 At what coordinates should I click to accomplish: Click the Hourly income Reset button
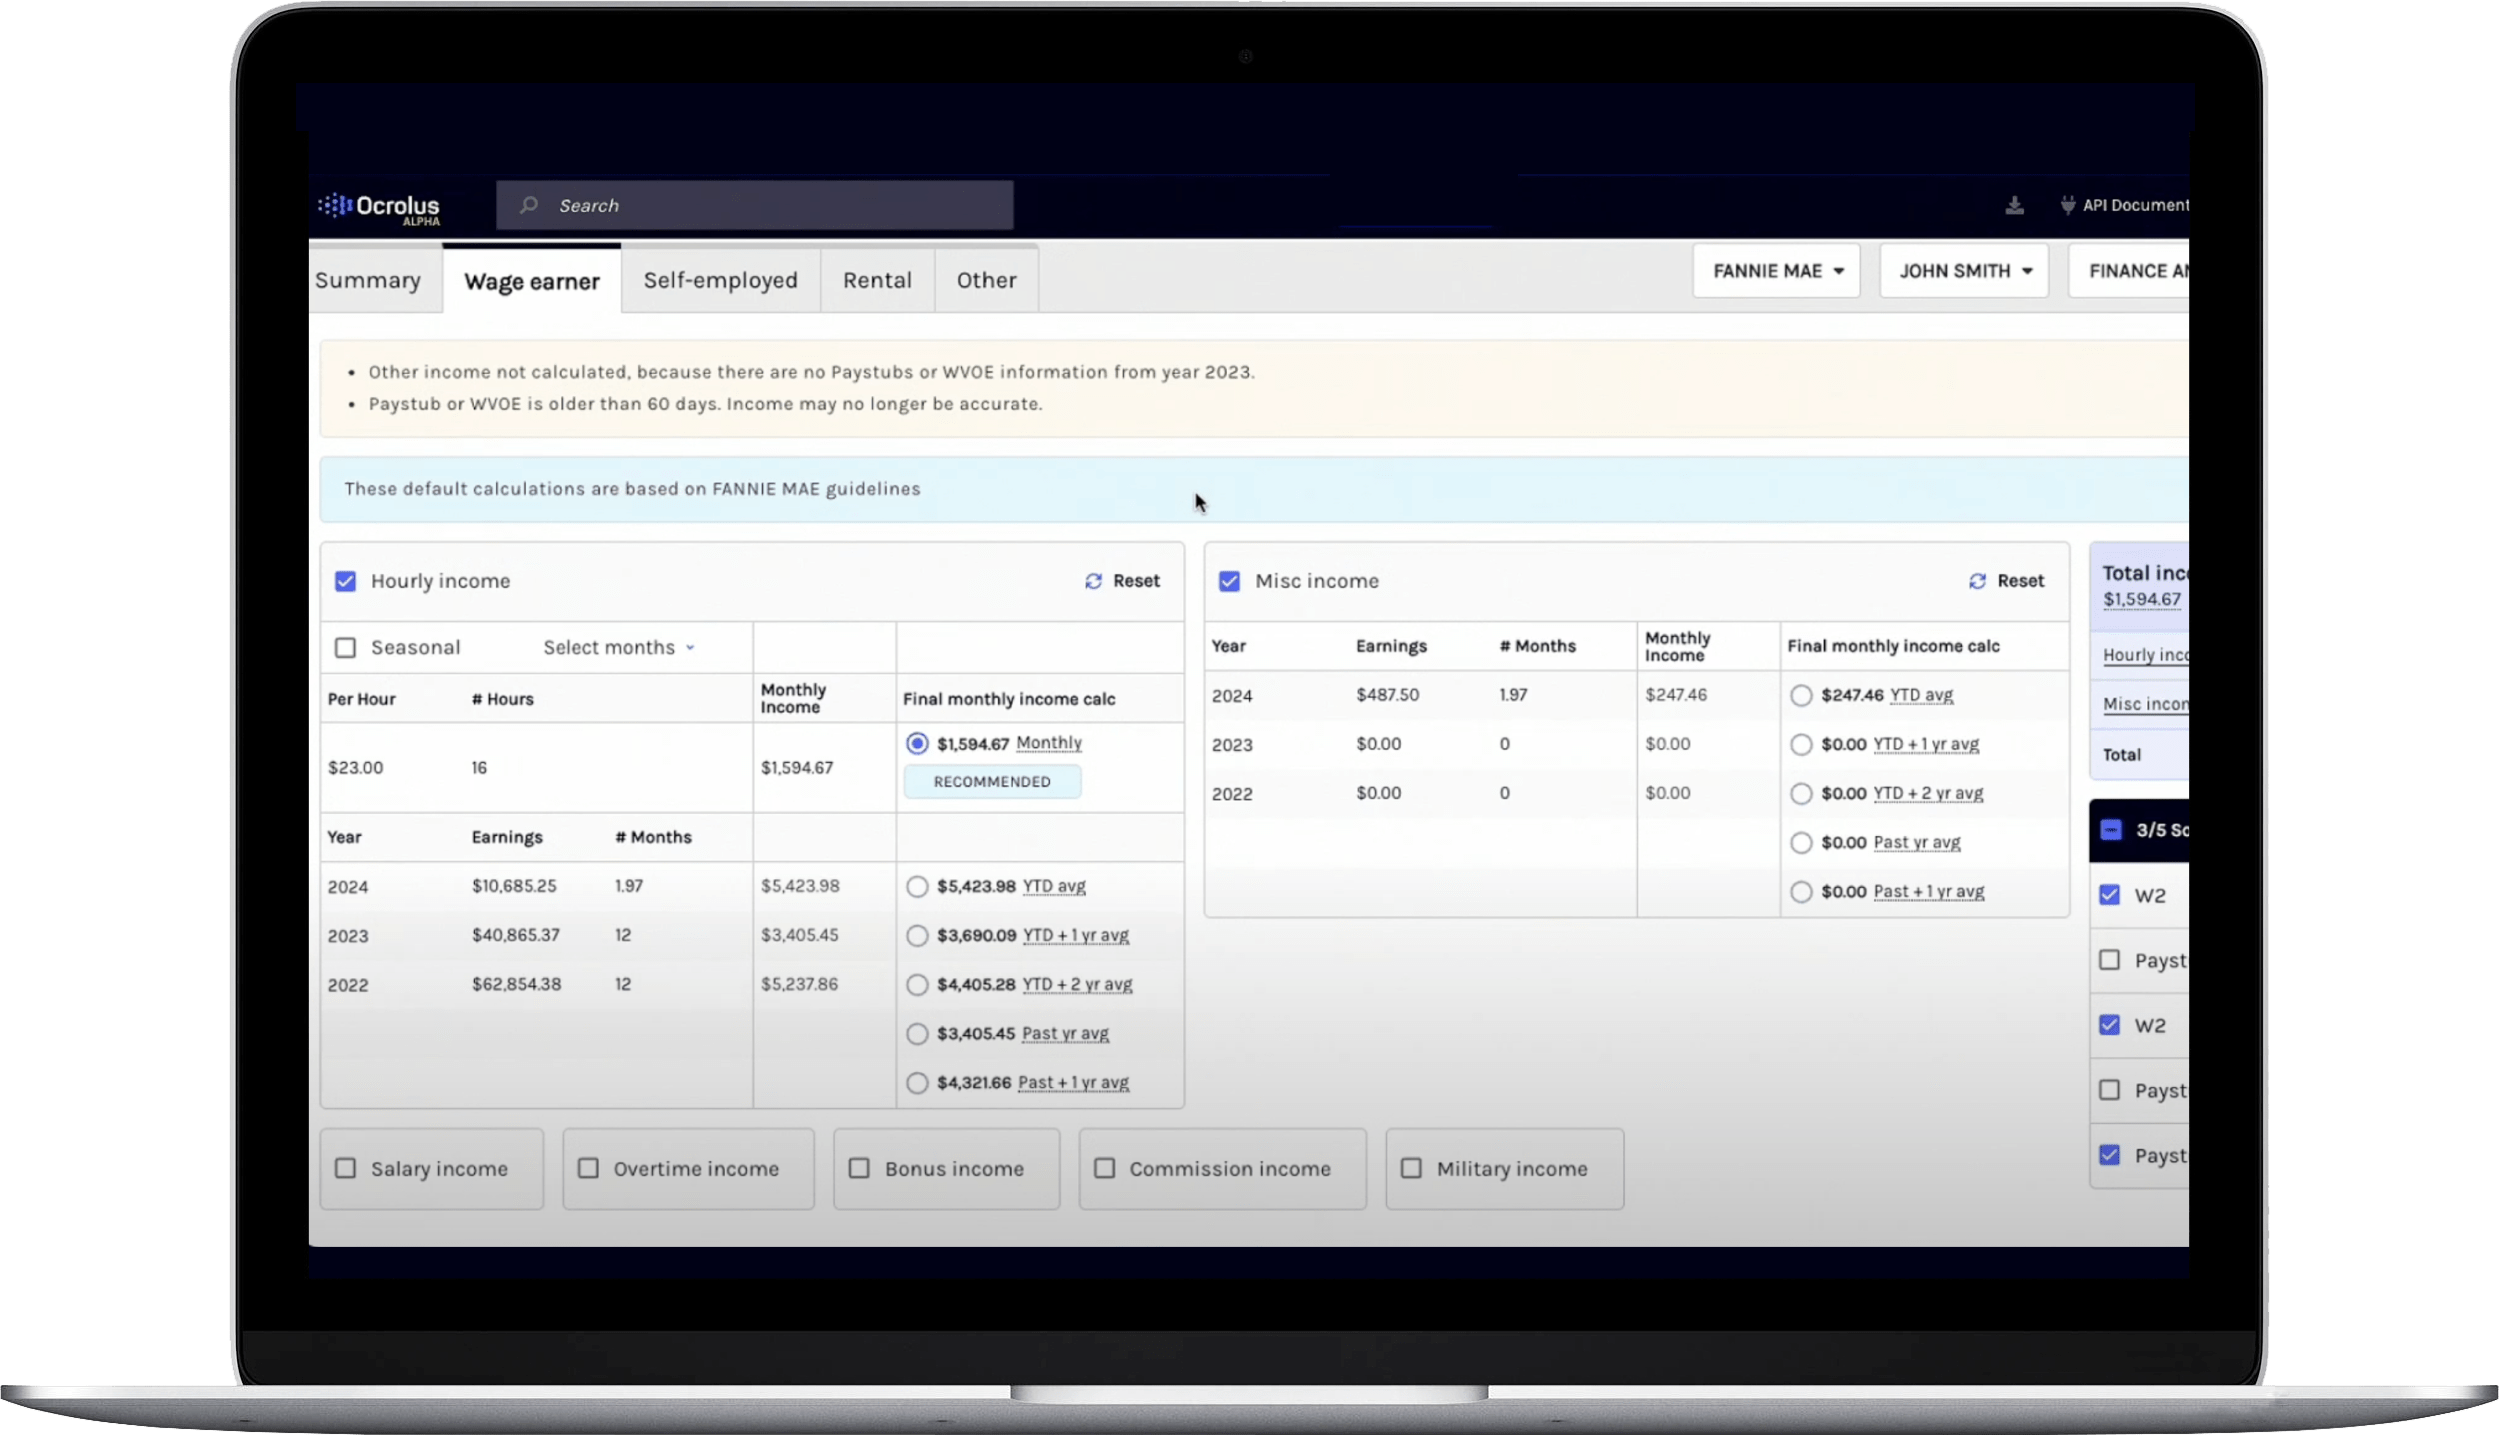[1135, 581]
